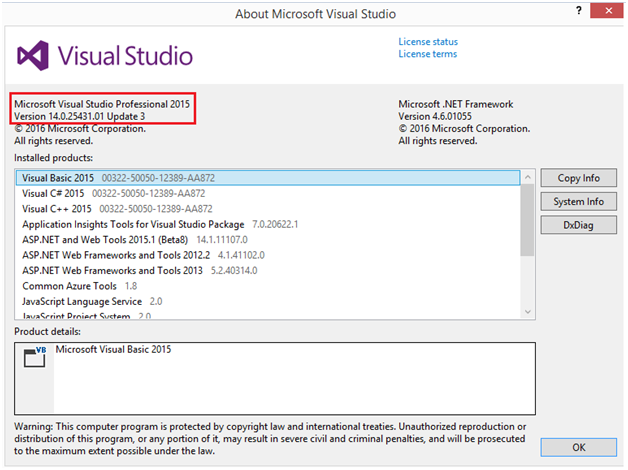Click the Microsoft .NET Framework heading text

tap(456, 104)
